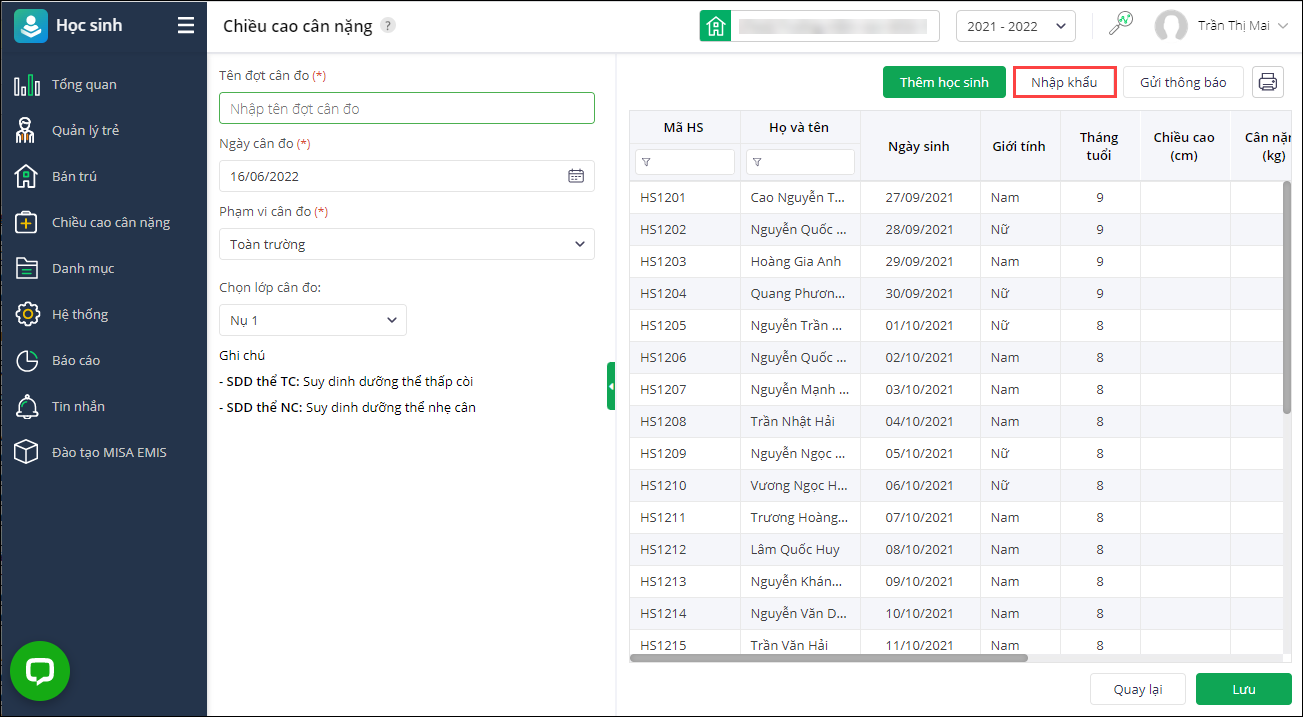This screenshot has width=1303, height=717.
Task: Click the printer icon button
Action: [1268, 82]
